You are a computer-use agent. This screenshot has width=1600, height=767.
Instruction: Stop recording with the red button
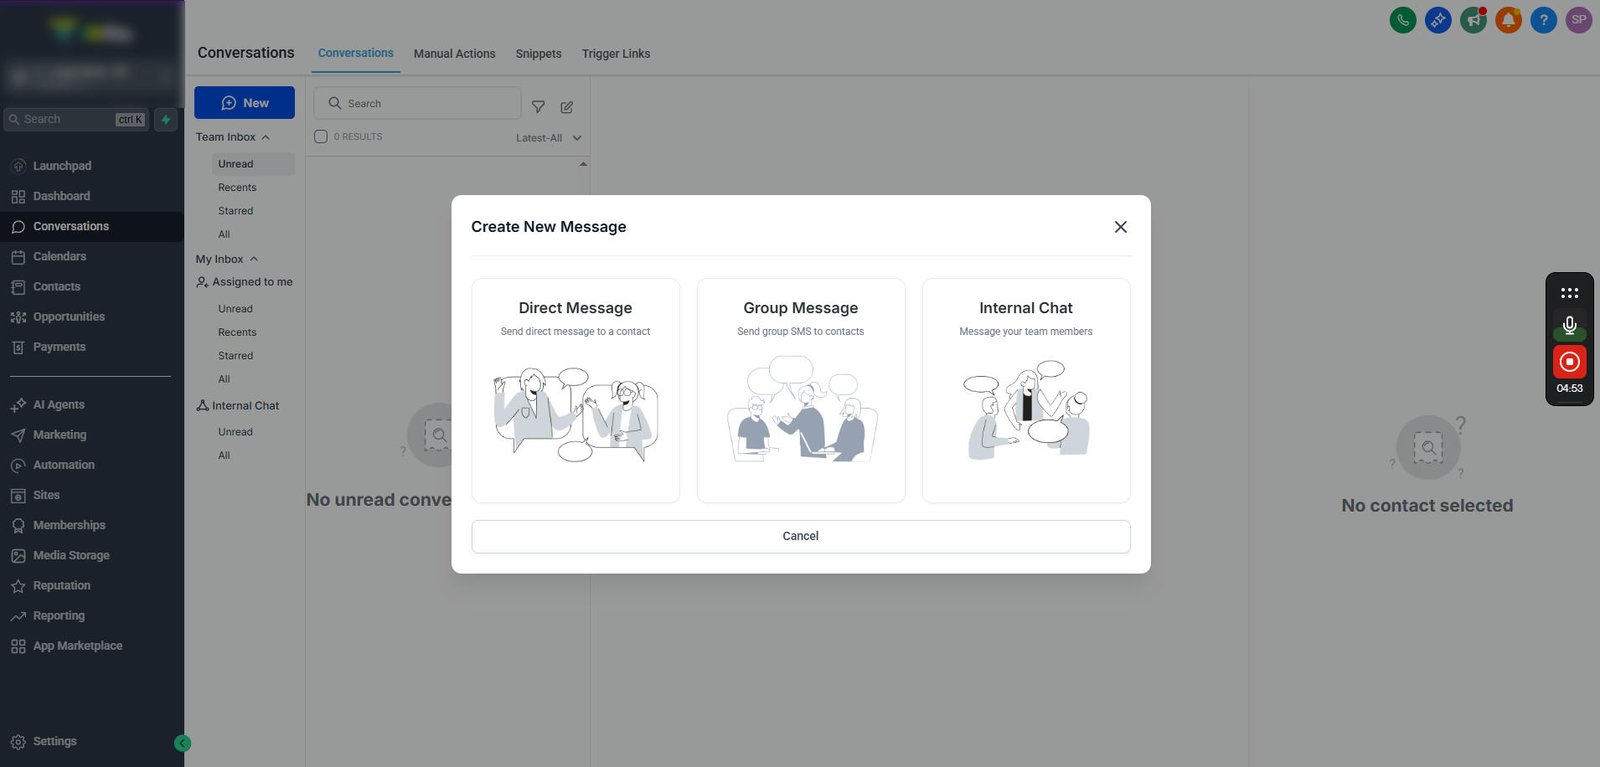coord(1570,361)
